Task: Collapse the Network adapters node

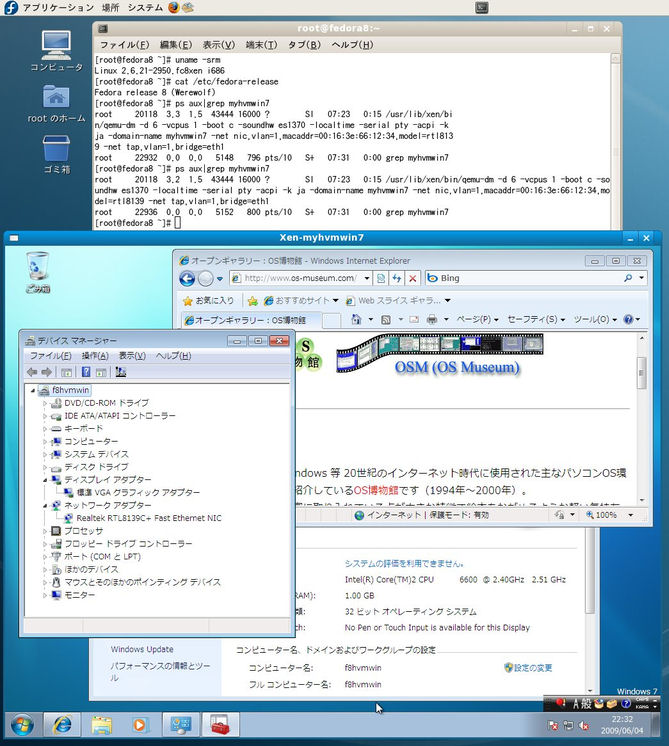Action: [x=45, y=506]
